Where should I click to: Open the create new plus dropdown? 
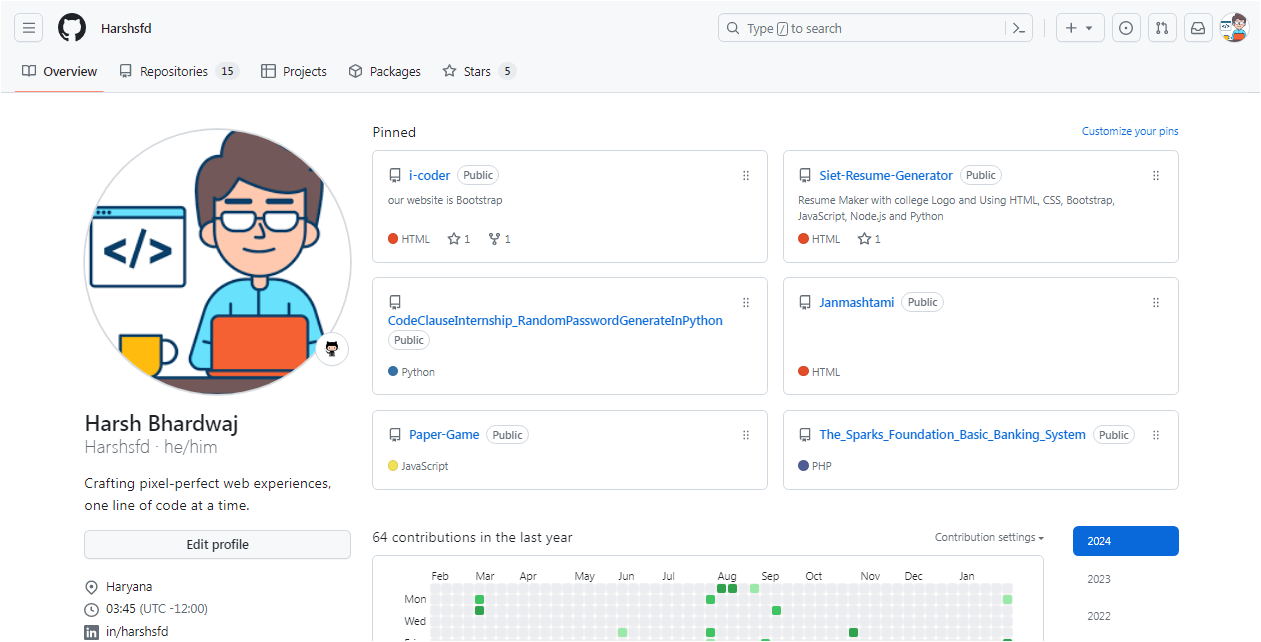pyautogui.click(x=1080, y=28)
